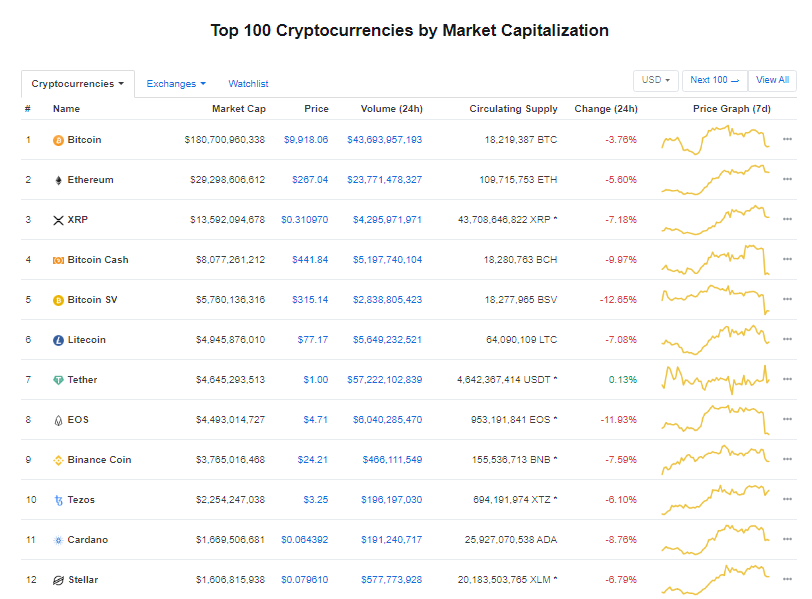Click EOS price $4.71
This screenshot has height=599, width=812.
point(315,419)
